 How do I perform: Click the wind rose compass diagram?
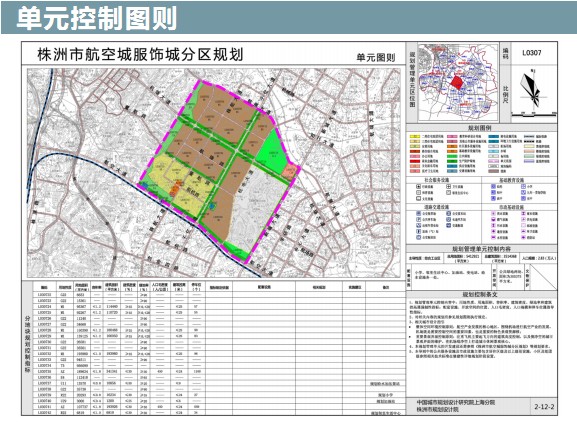pyautogui.click(x=532, y=88)
